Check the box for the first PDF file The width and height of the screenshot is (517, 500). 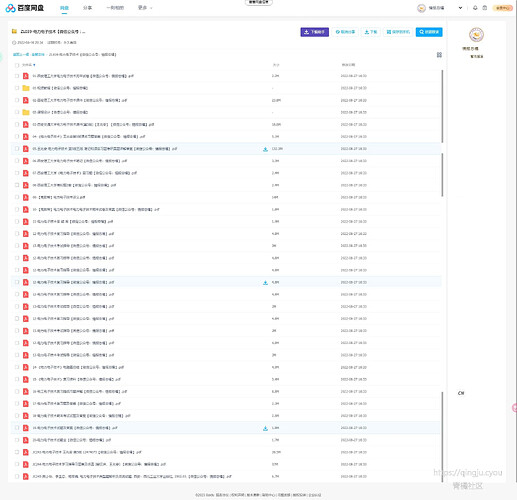[17, 76]
